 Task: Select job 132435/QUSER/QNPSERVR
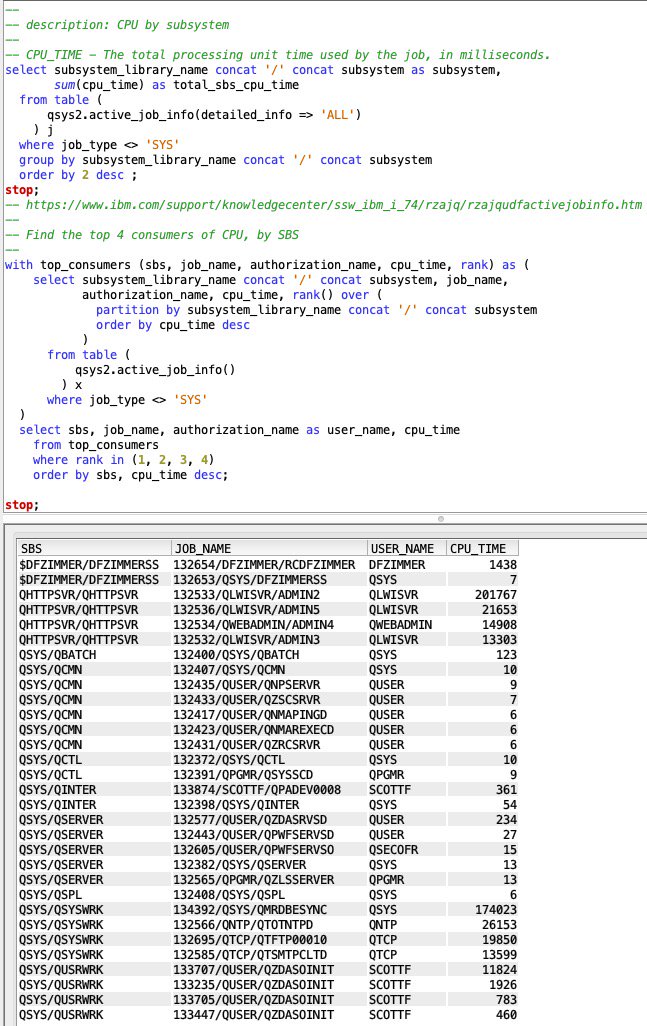click(247, 684)
